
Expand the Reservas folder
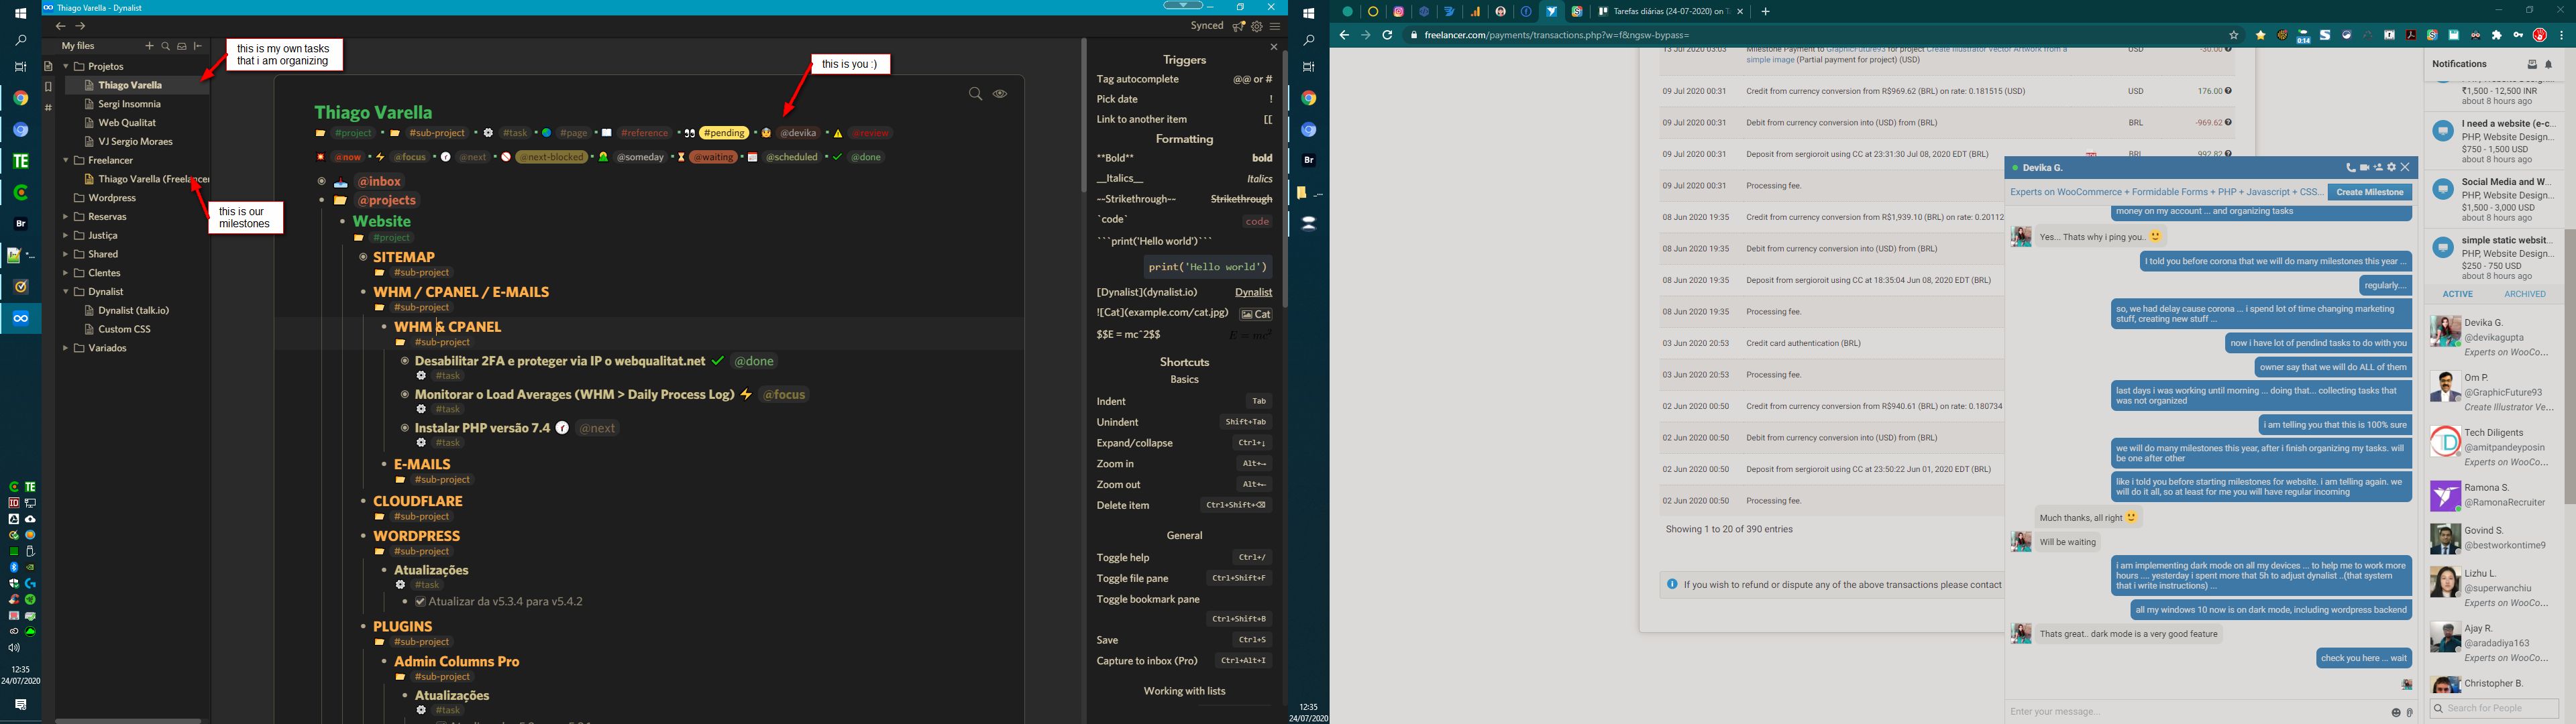pos(66,217)
